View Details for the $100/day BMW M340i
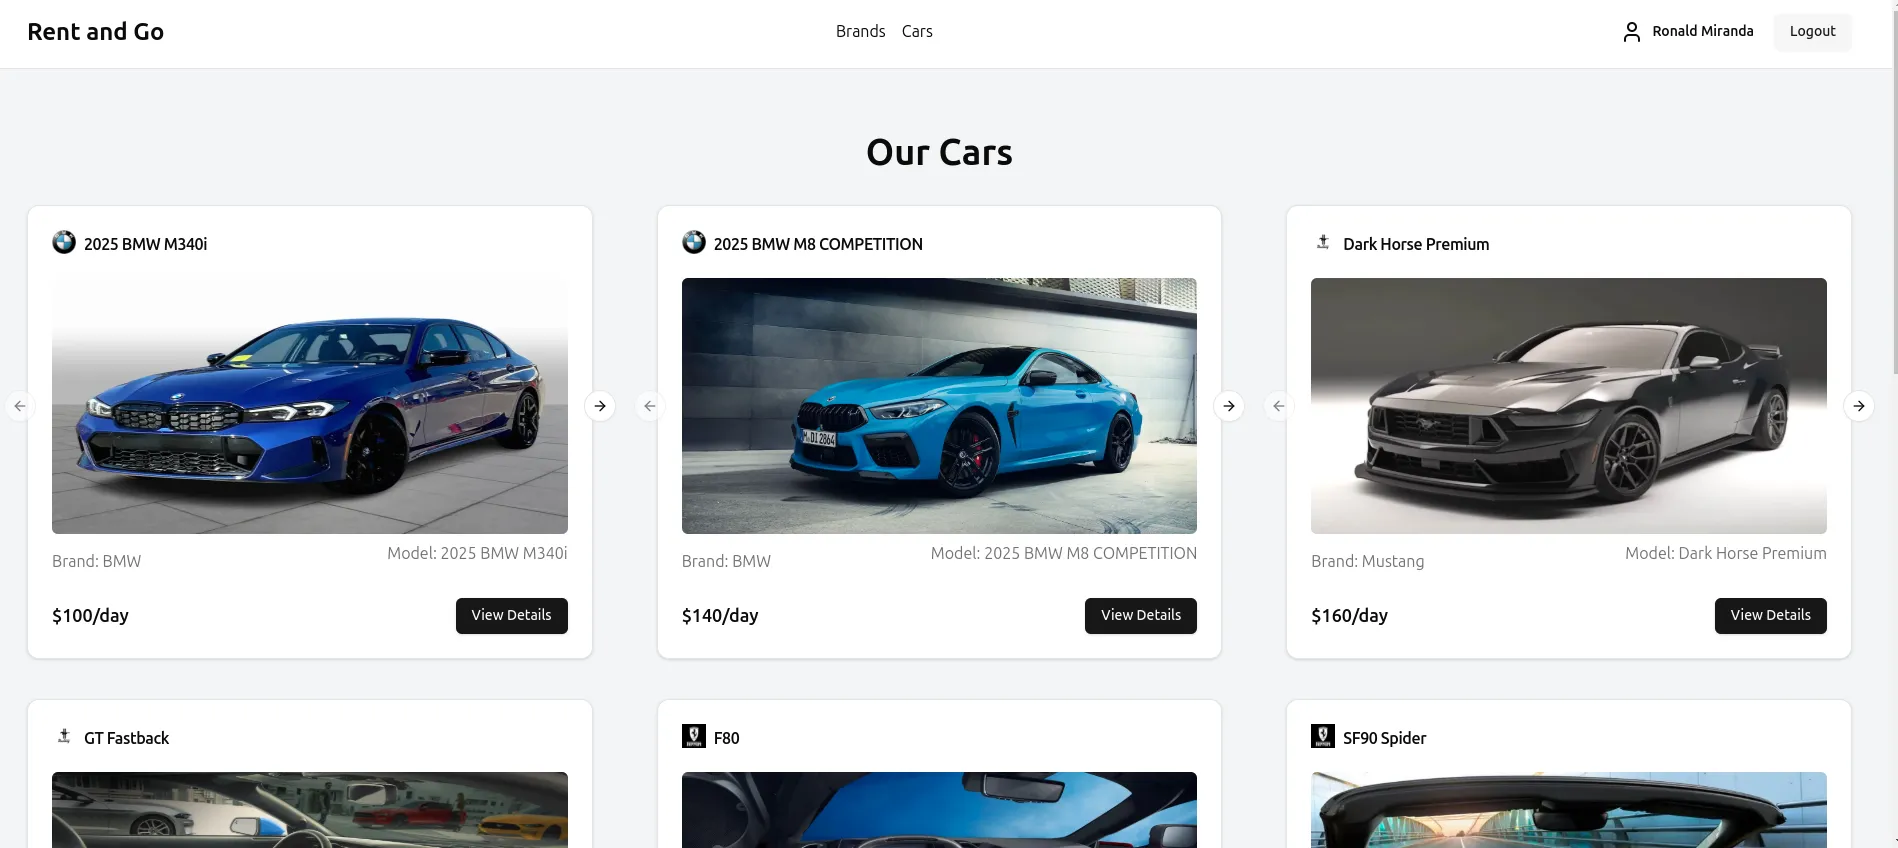Viewport: 1898px width, 848px height. tap(512, 616)
